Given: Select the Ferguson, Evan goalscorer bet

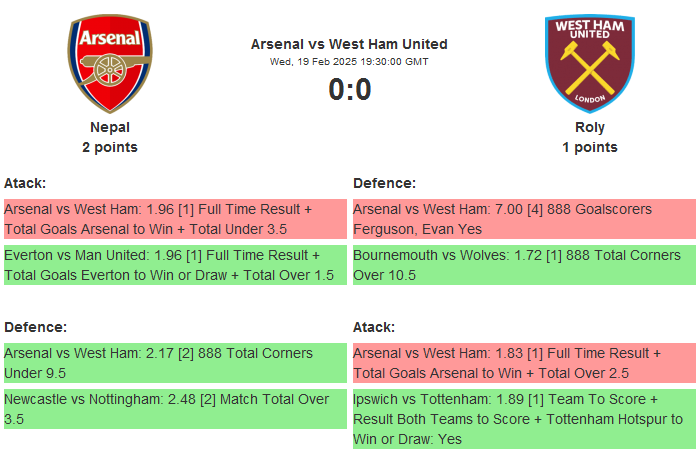Looking at the screenshot, I should pos(523,219).
